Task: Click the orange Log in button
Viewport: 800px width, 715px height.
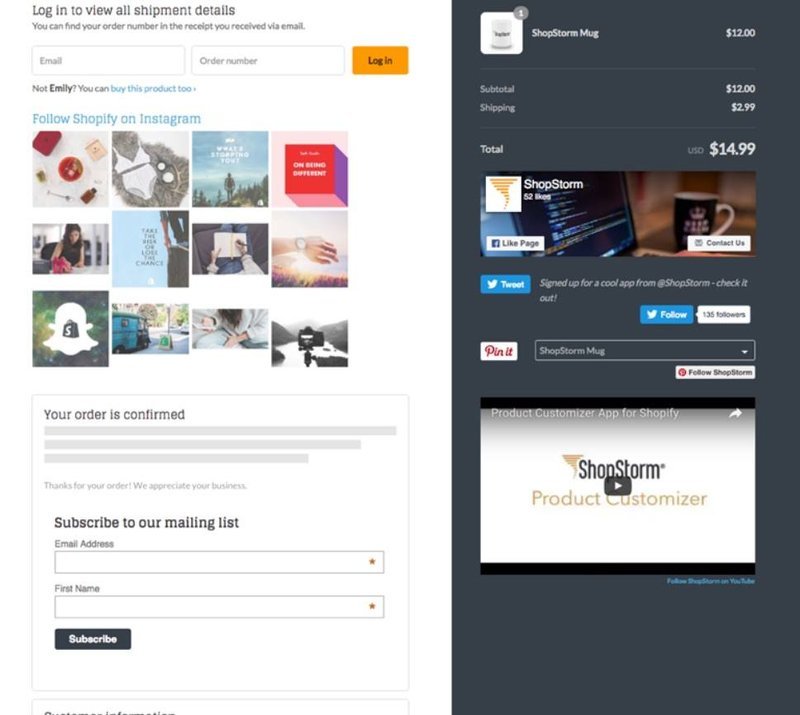Action: [380, 60]
